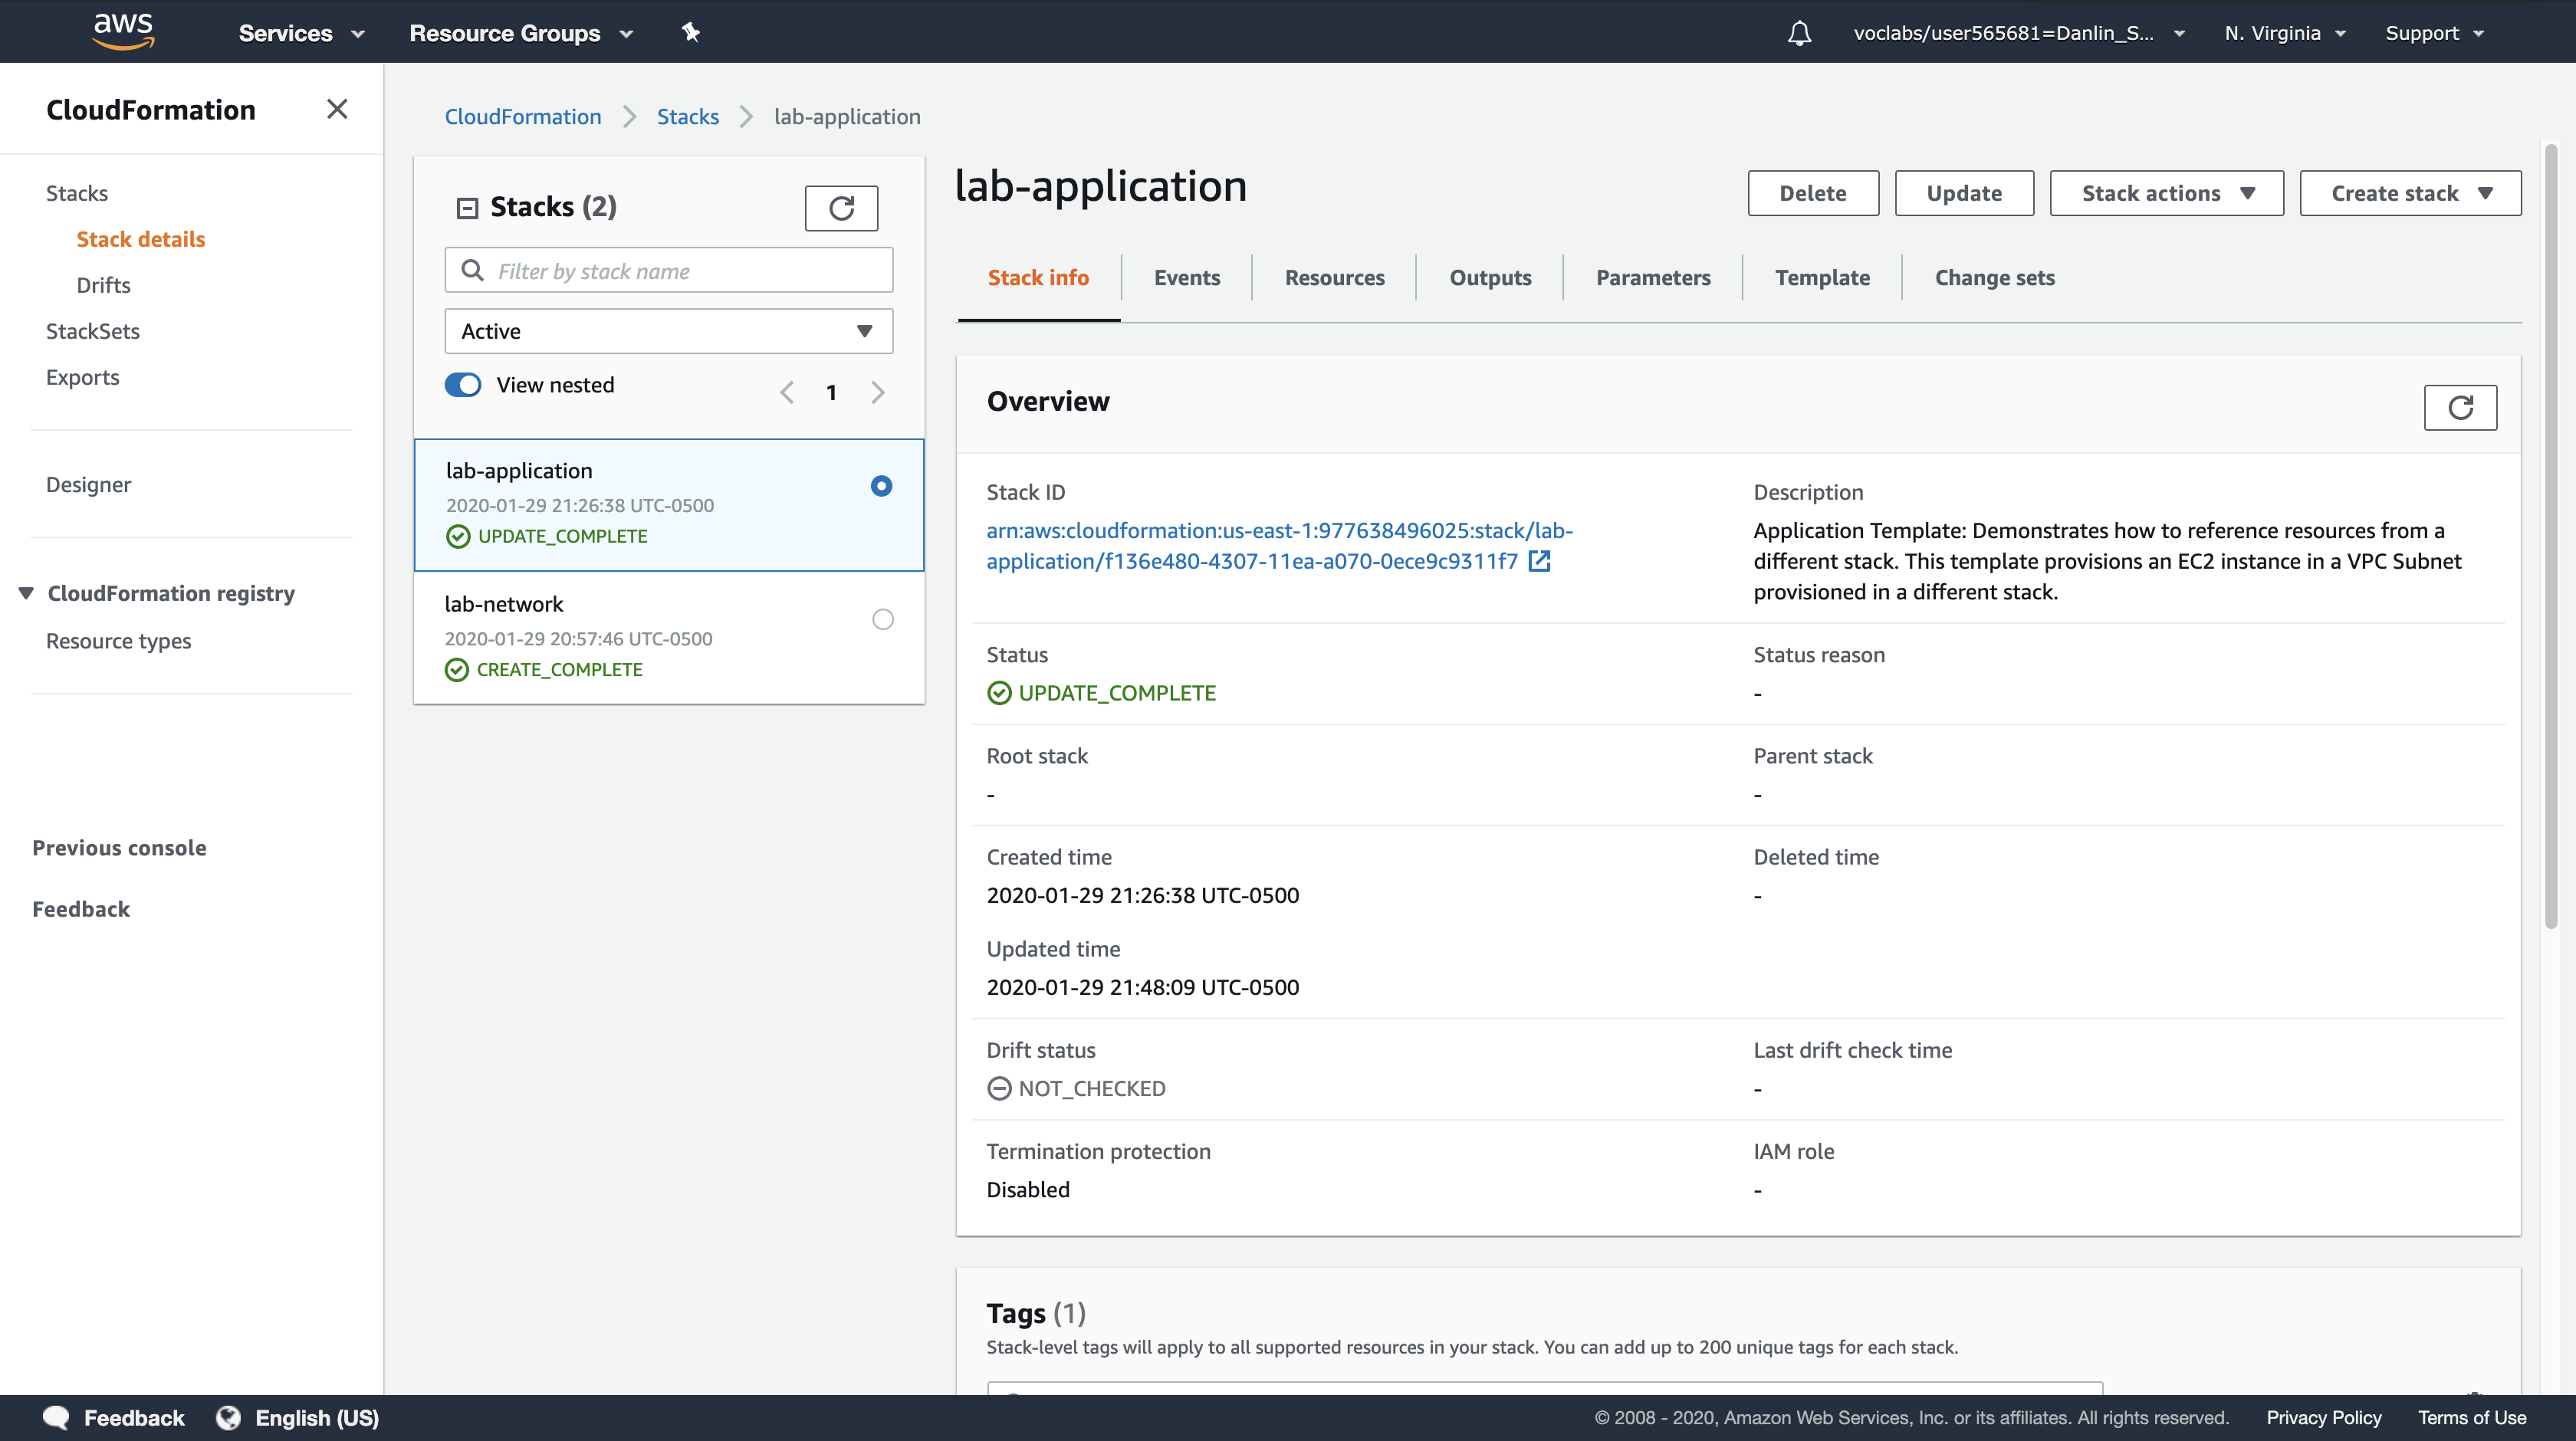Toggle the View nested switch
Screen dimensions: 2576x1441
pyautogui.click(x=464, y=385)
